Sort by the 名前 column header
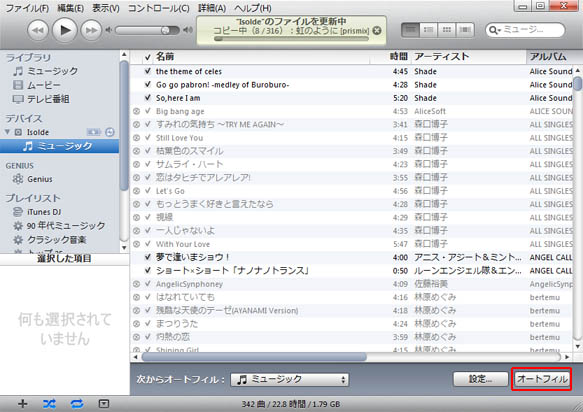Viewport: 583px width, 412px height. pos(260,57)
